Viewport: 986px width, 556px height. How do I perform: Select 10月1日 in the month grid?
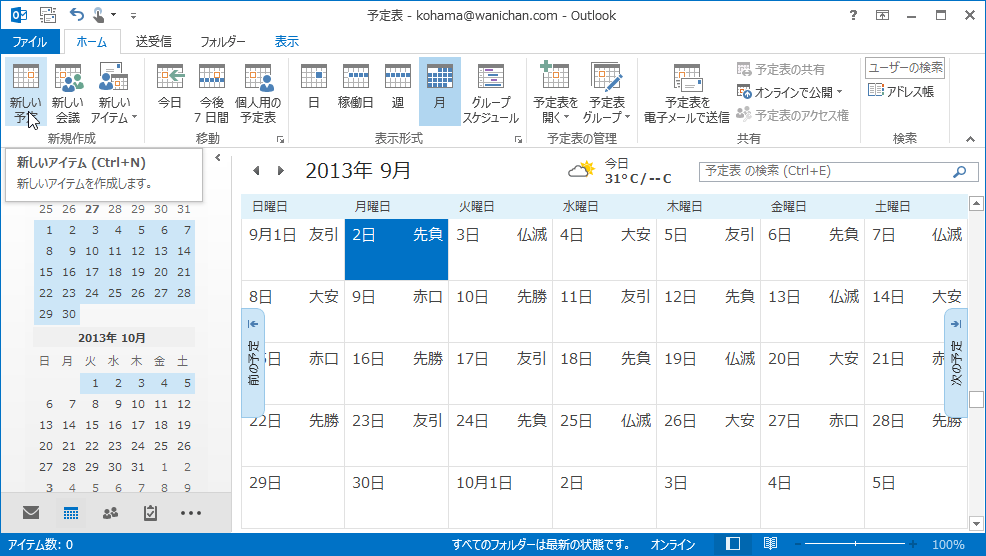click(x=501, y=498)
